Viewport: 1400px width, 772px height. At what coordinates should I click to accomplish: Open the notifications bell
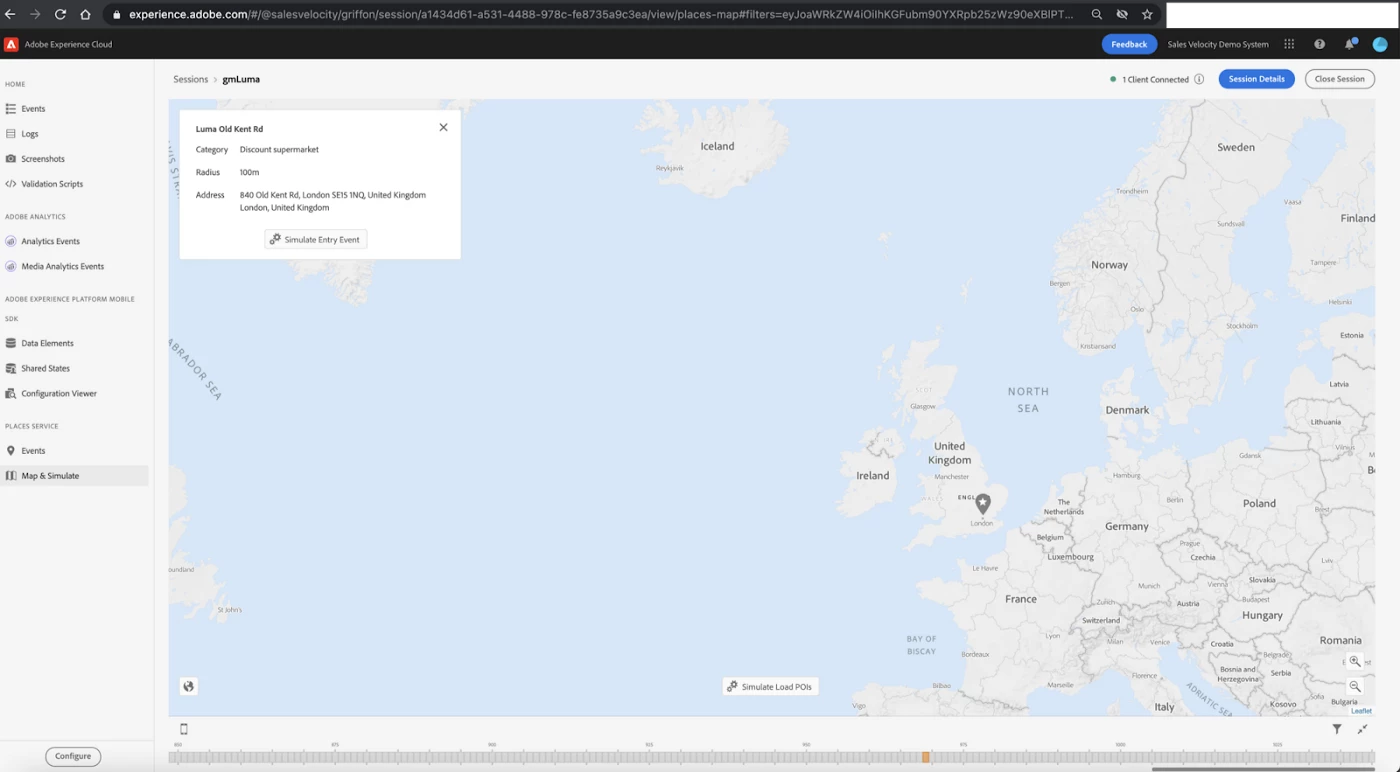[1350, 44]
